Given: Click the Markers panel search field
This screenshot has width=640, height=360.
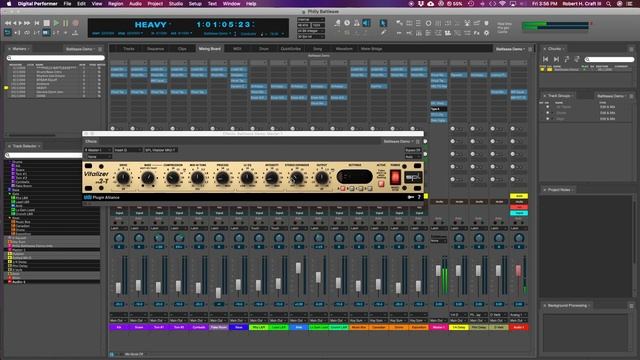Looking at the screenshot, I should pyautogui.click(x=56, y=58).
